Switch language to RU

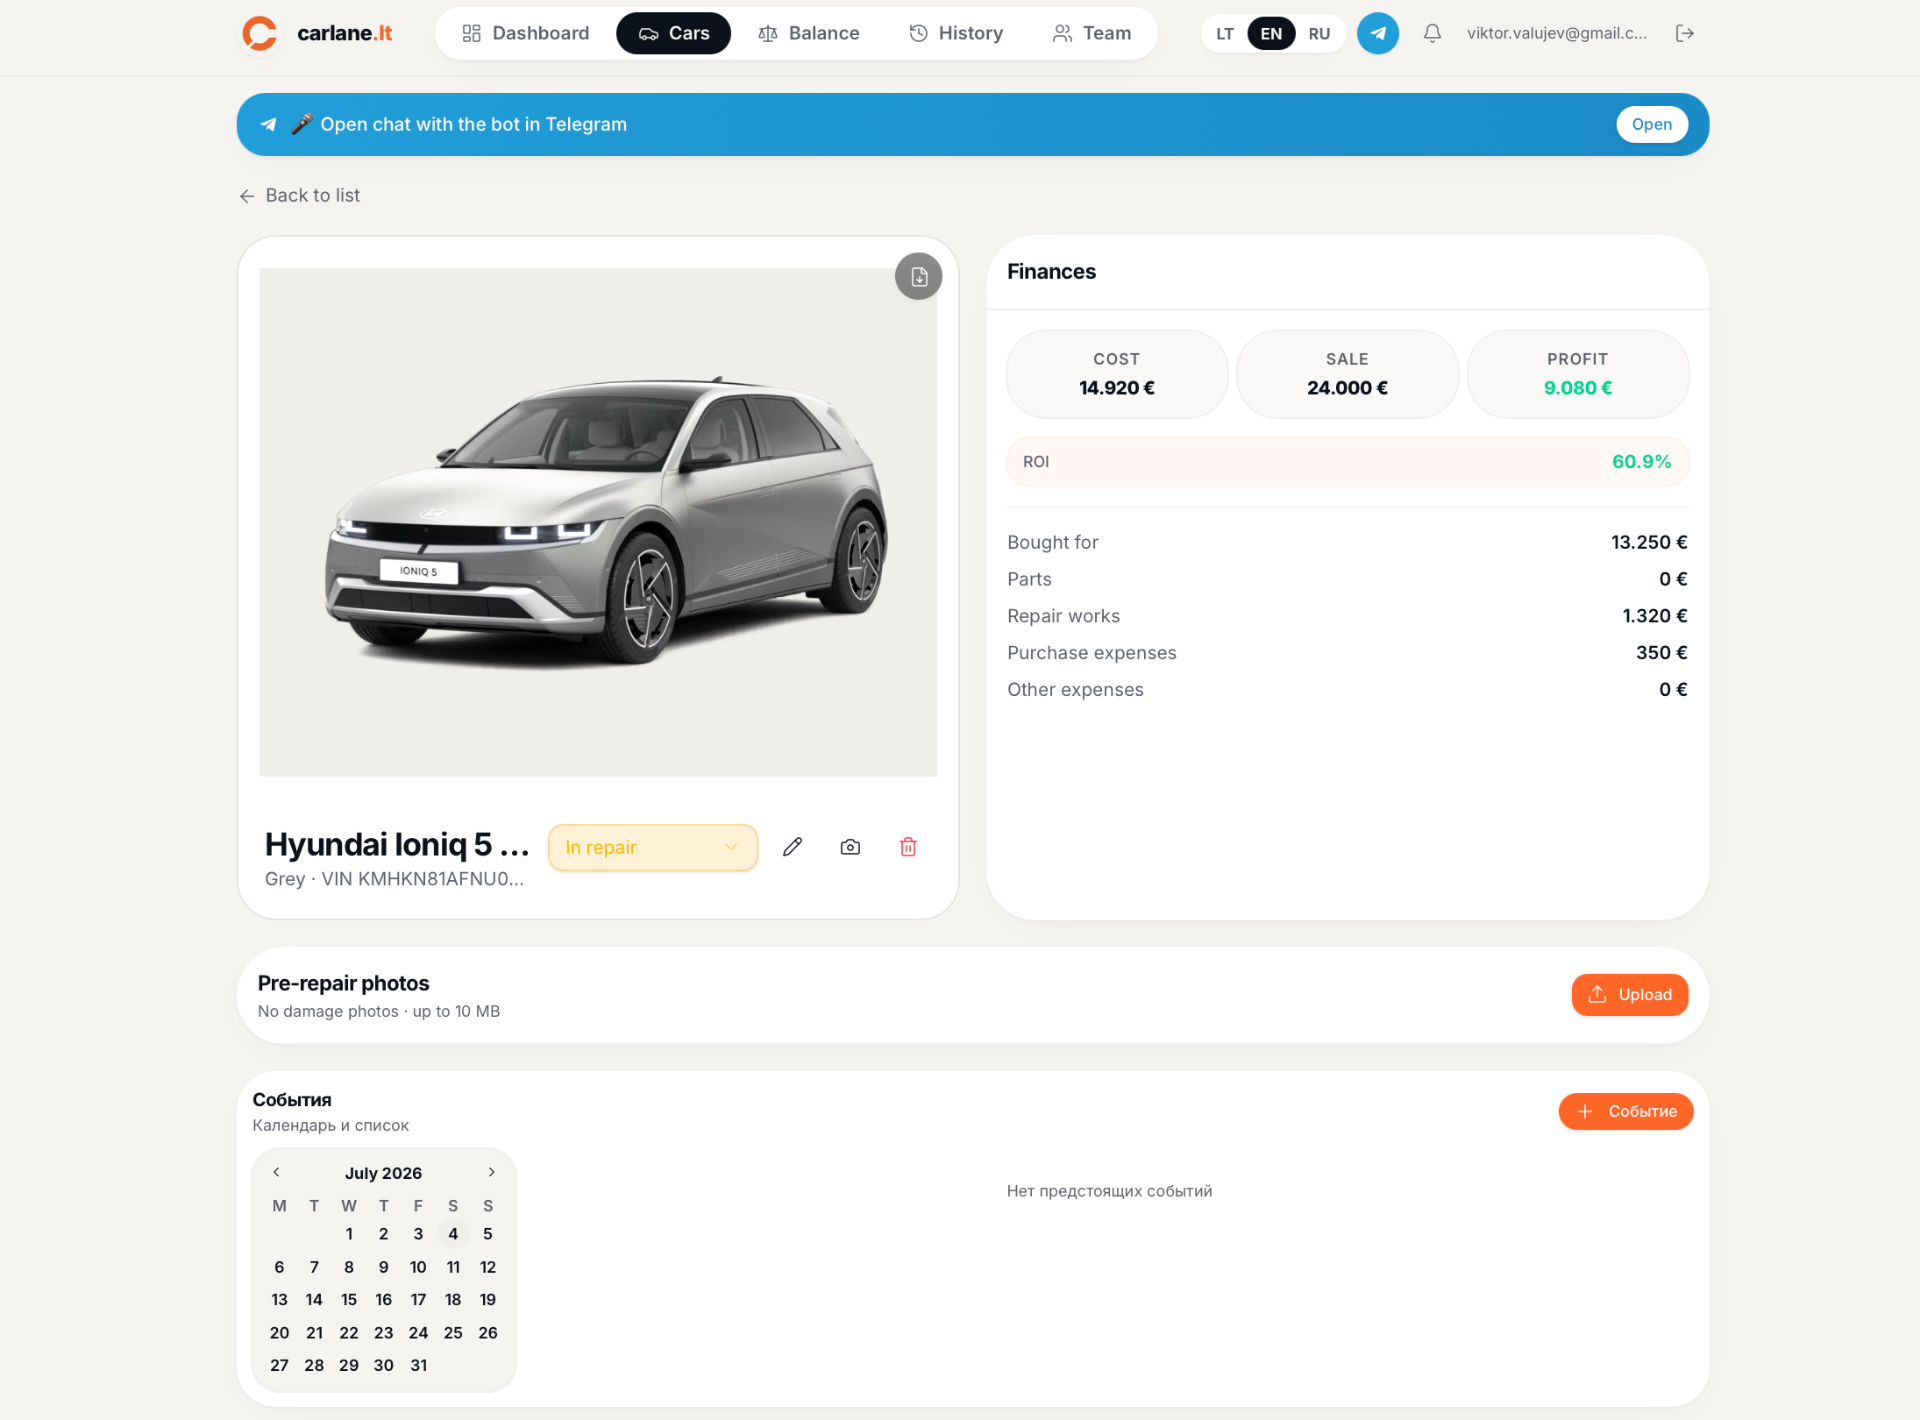(1319, 34)
